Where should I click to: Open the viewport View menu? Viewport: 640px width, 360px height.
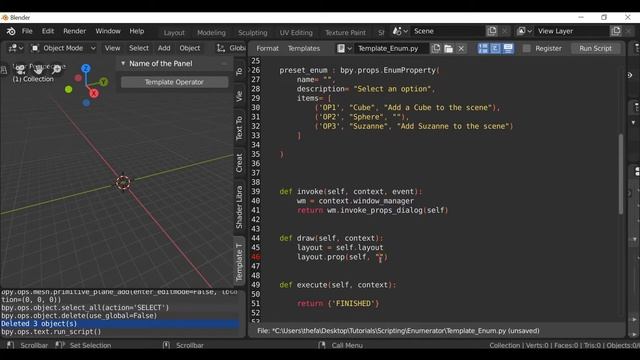pos(112,48)
